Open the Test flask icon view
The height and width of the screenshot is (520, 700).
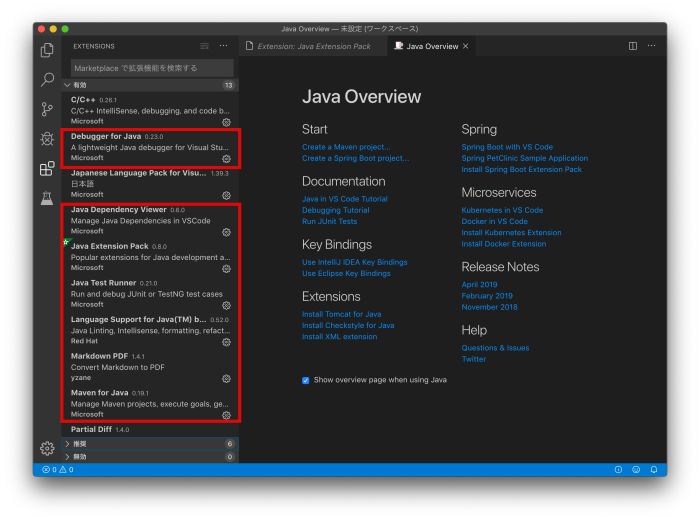47,198
